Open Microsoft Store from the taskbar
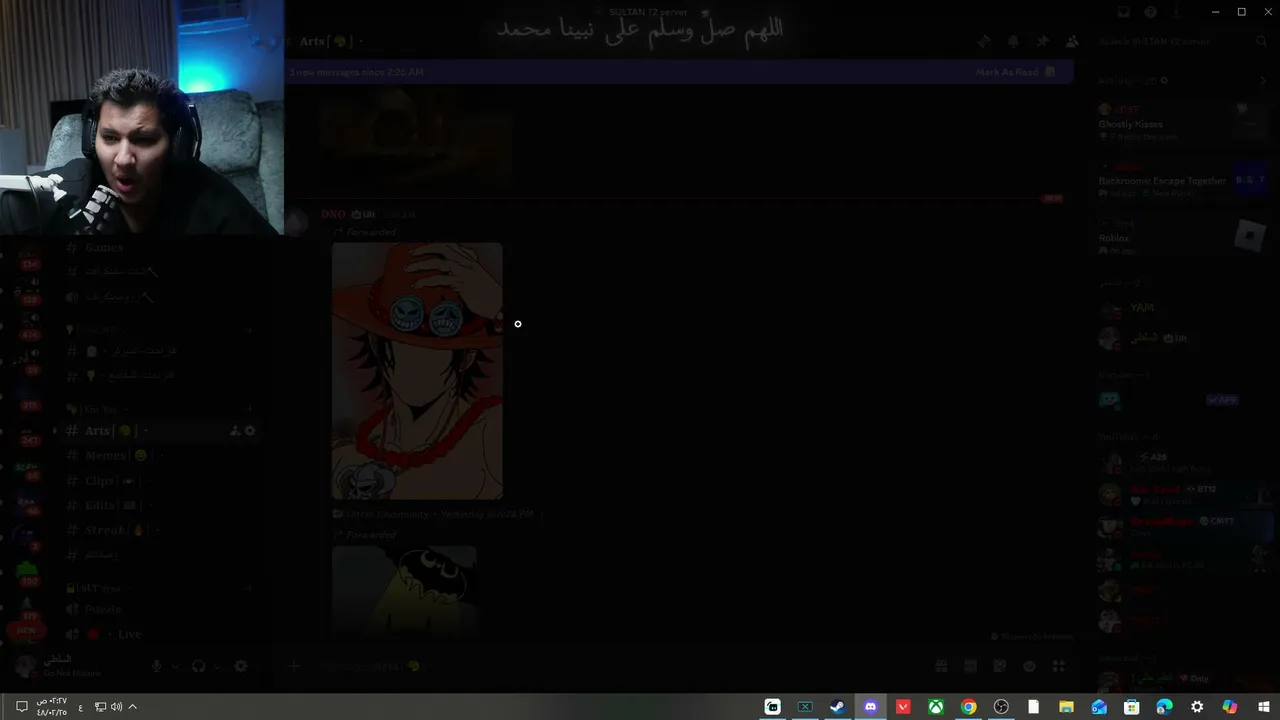Screen dimensions: 1280x720 tap(1132, 707)
